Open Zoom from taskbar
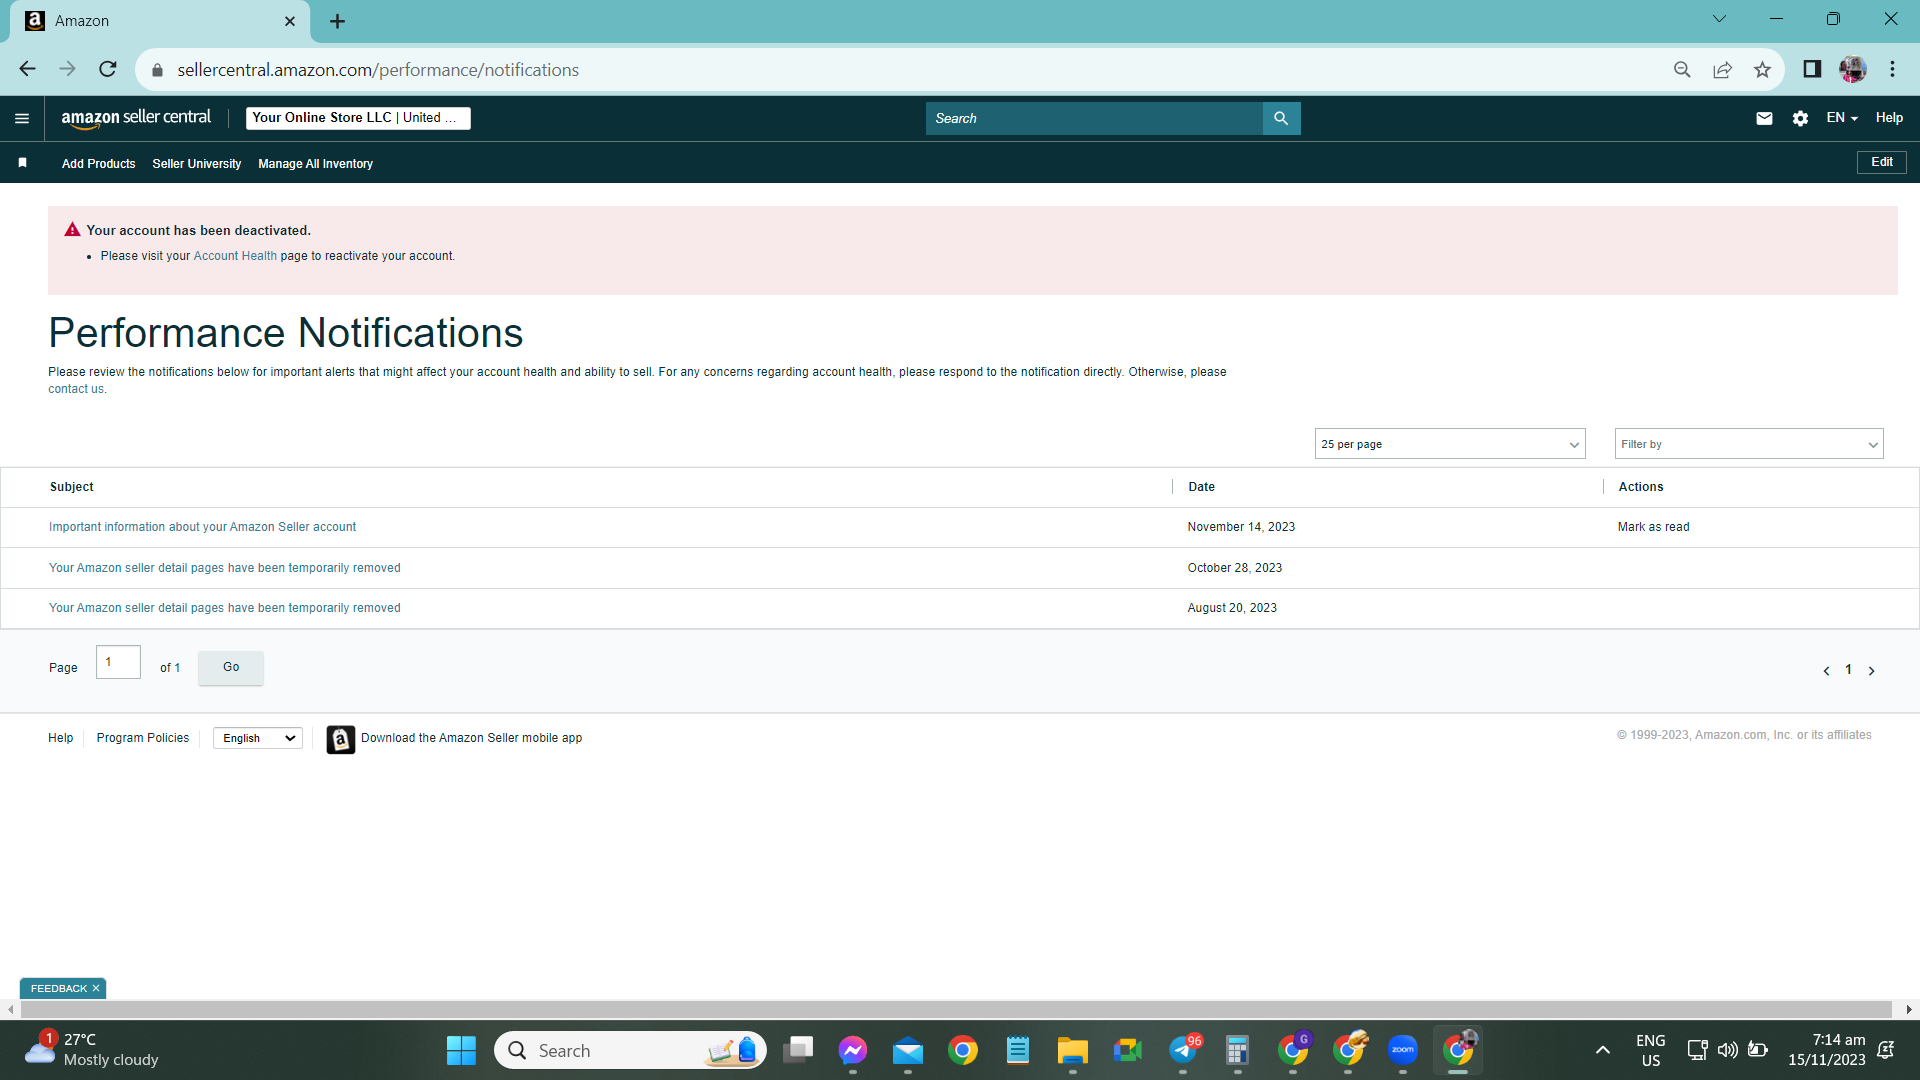The height and width of the screenshot is (1080, 1920). tap(1403, 1050)
